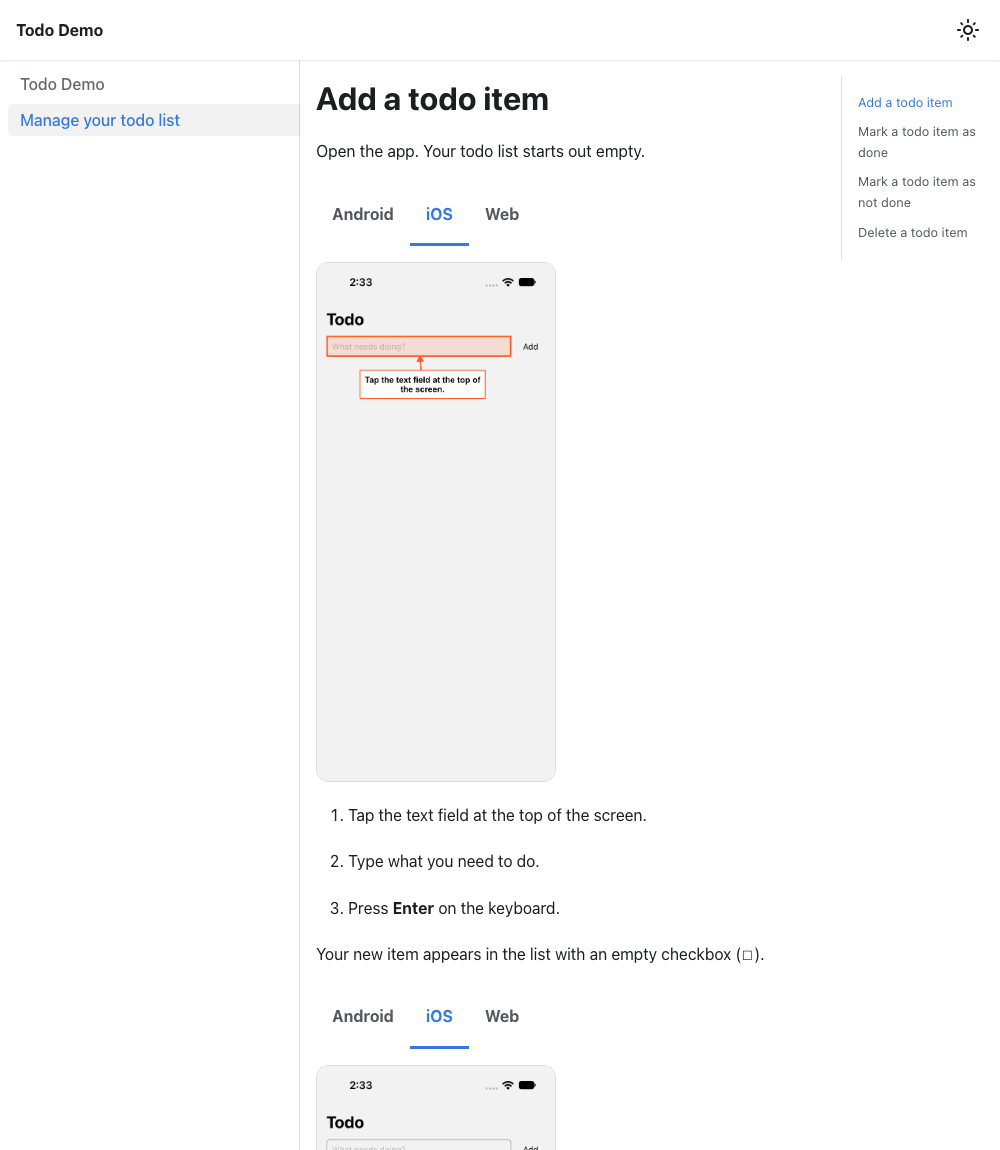Viewport: 1000px width, 1150px height.
Task: Click 'Your new item appears in the list' sentence
Action: point(540,954)
